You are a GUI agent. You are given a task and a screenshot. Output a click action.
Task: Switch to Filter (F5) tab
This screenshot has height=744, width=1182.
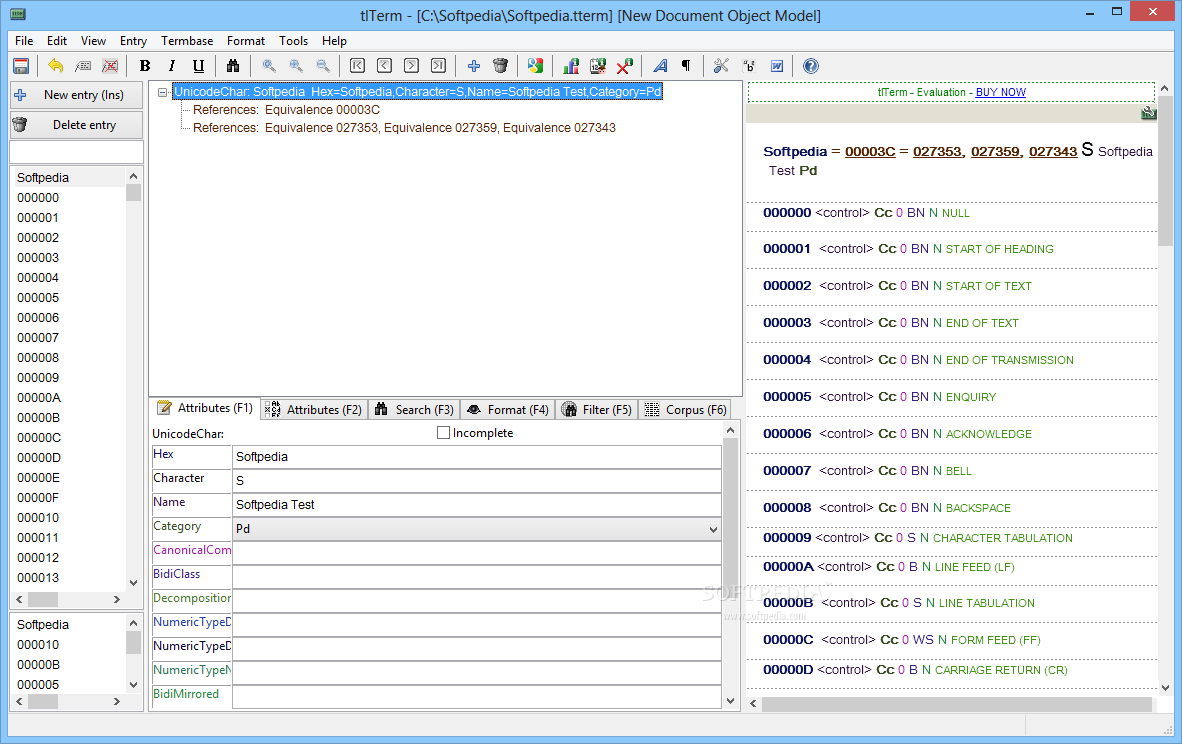pos(596,409)
